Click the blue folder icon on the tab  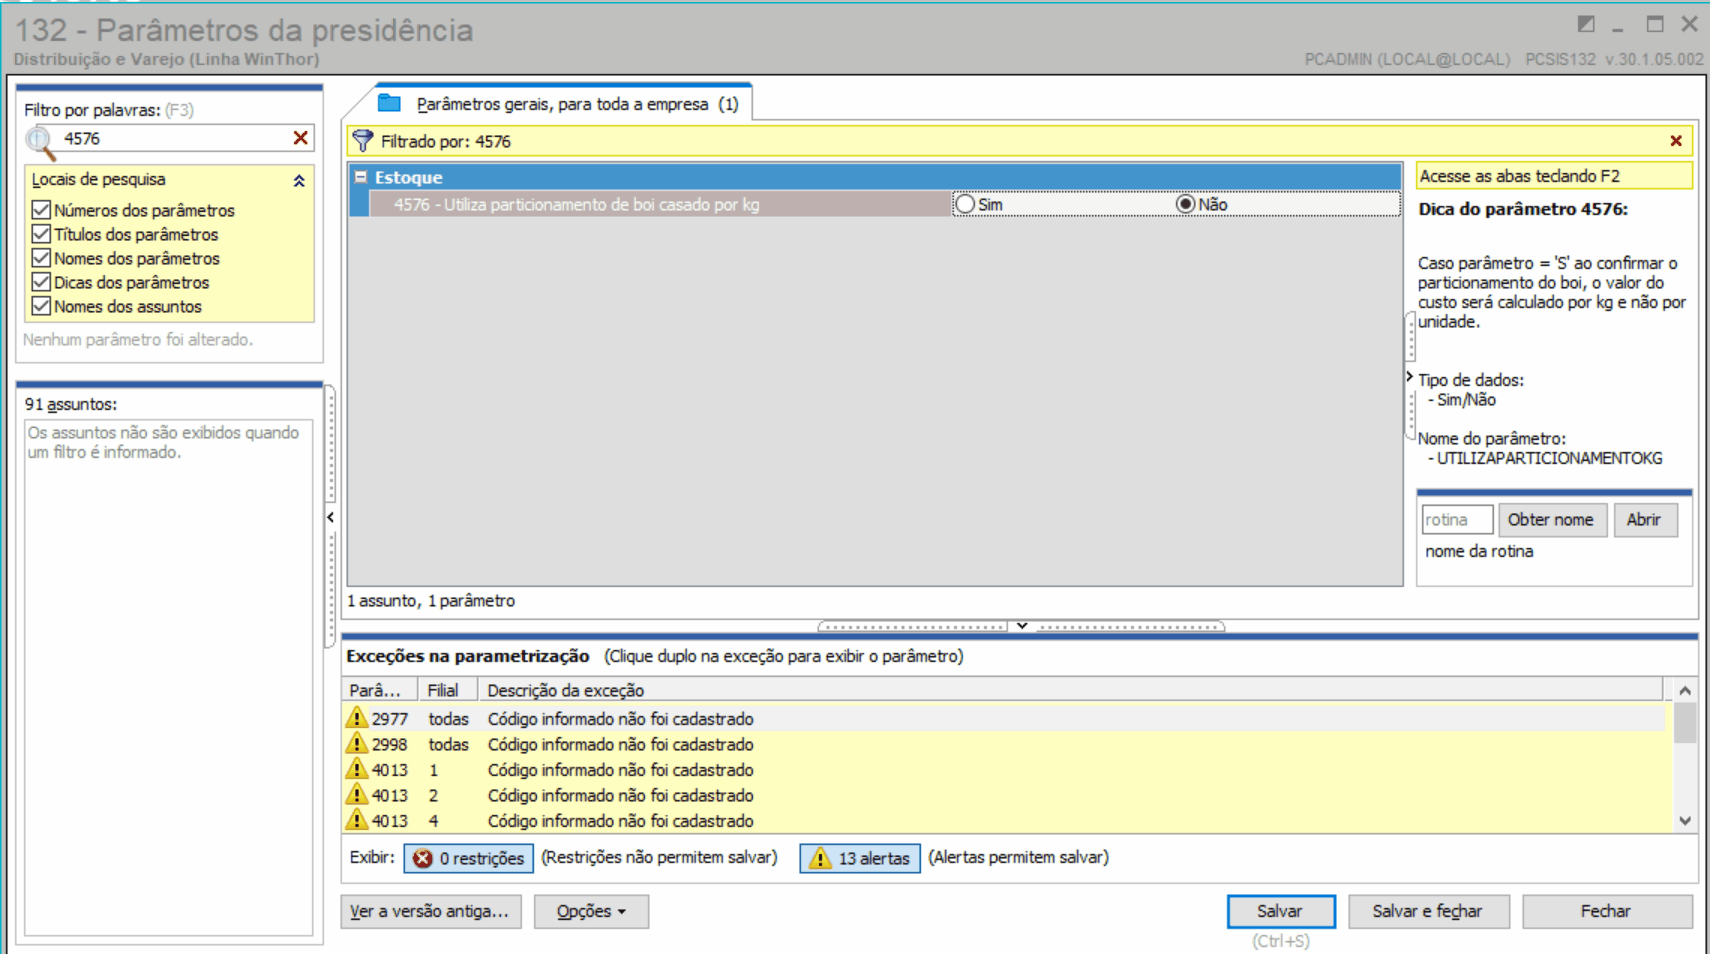[x=389, y=103]
